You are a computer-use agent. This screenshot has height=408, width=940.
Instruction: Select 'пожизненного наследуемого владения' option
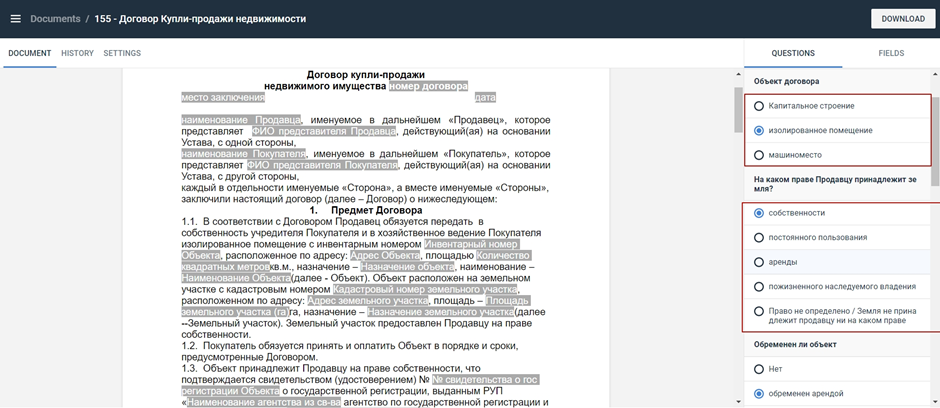coord(759,286)
